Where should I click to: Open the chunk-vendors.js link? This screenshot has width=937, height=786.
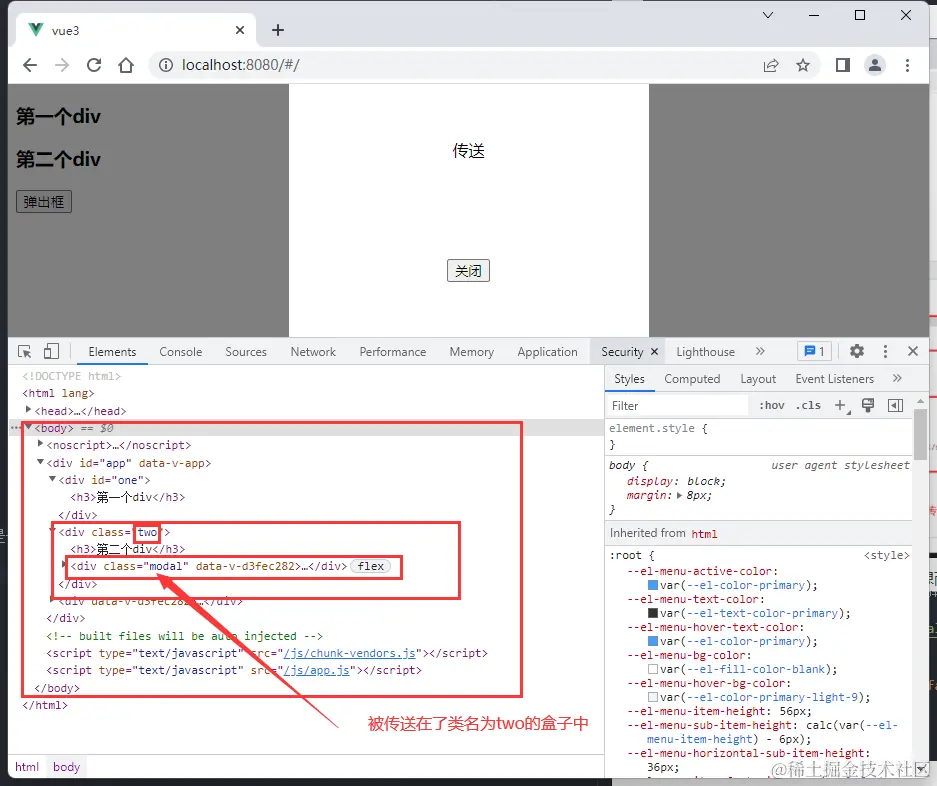click(350, 653)
